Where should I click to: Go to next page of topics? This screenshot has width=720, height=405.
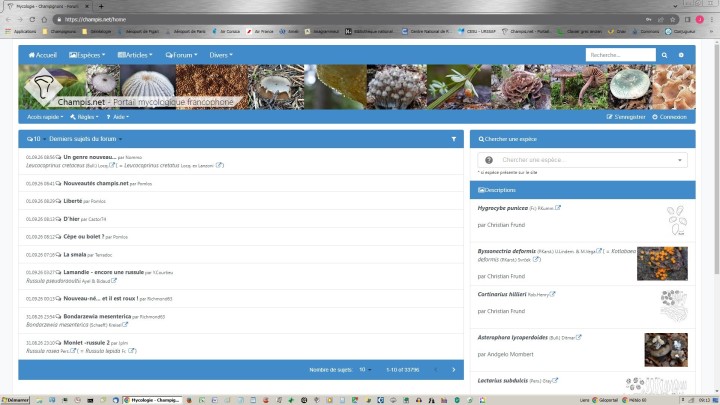point(454,370)
